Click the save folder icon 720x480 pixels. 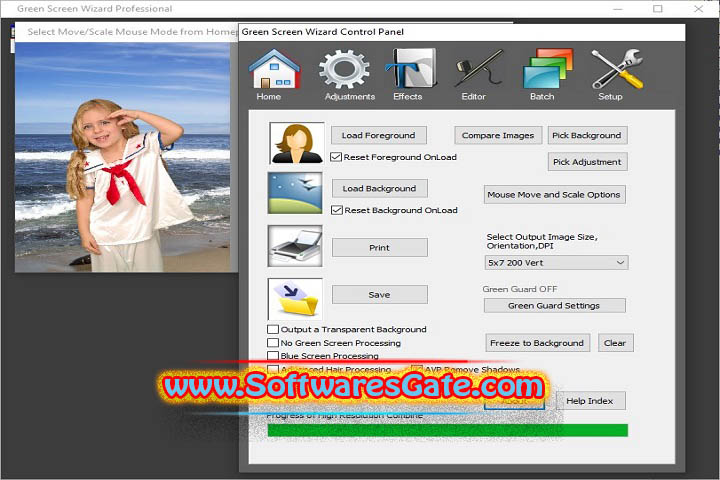(x=295, y=299)
